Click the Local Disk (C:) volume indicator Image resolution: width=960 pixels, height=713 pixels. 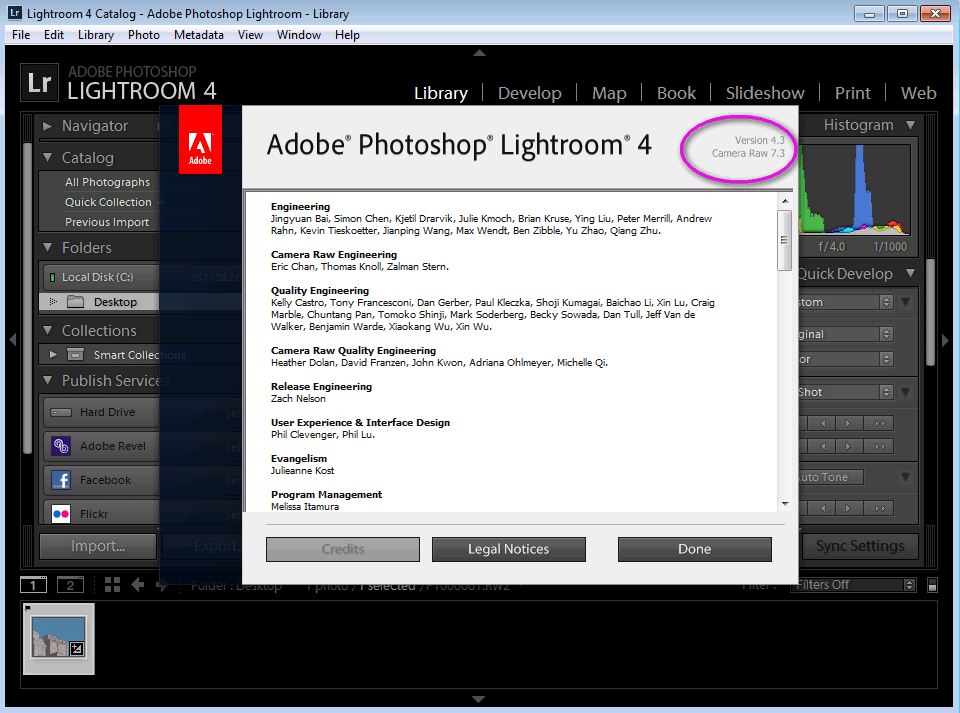[52, 277]
